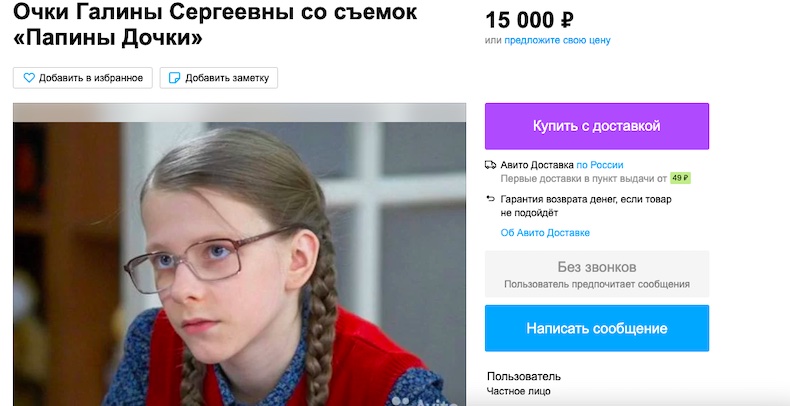The width and height of the screenshot is (790, 406).
Task: Click the note icon beside Добавить заметку
Action: [174, 78]
